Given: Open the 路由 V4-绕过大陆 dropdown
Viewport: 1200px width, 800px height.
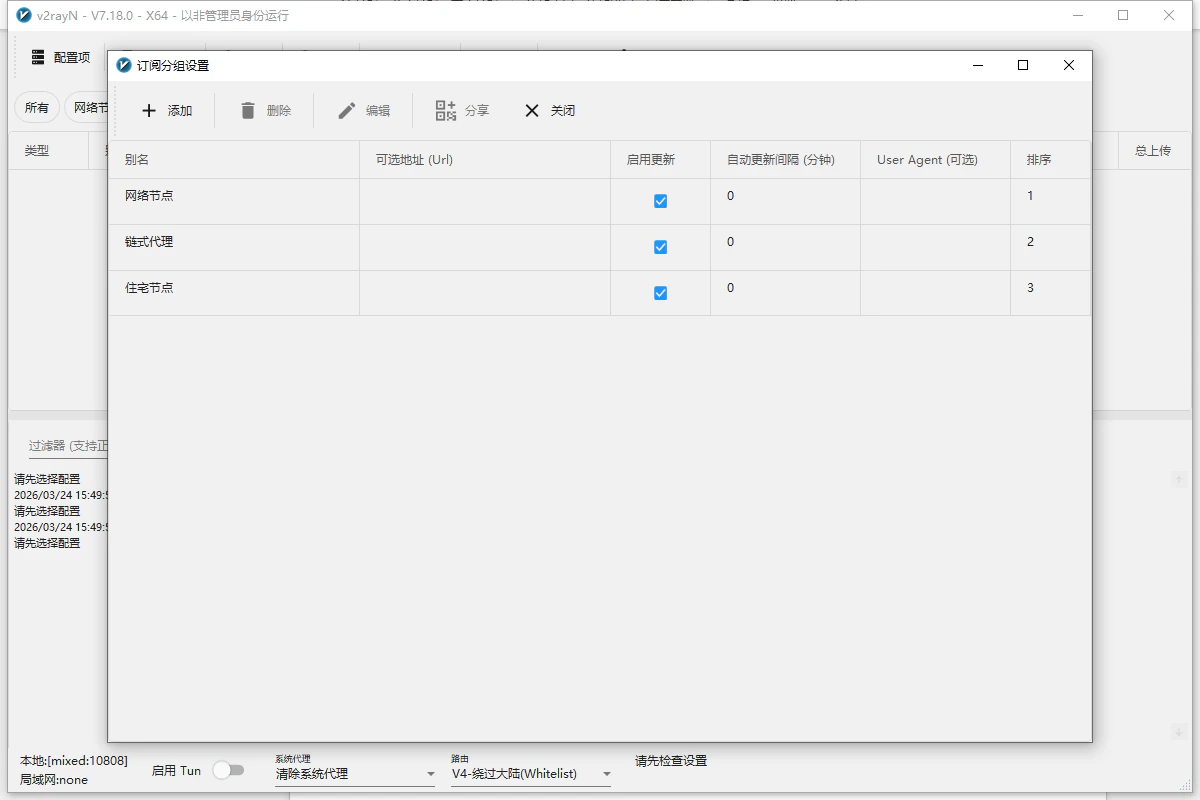Looking at the screenshot, I should (x=531, y=774).
